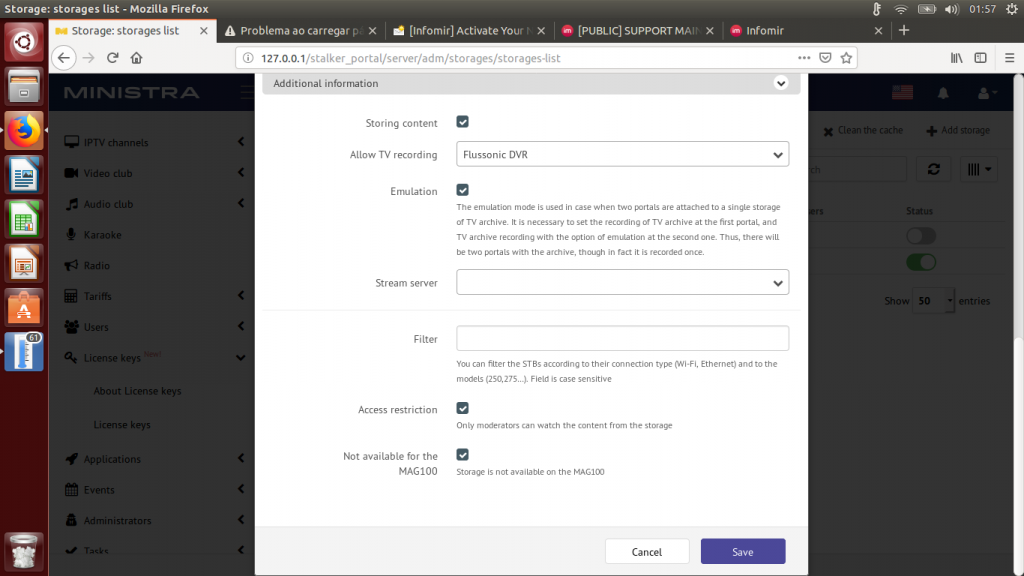Save page to Pocket icon
The width and height of the screenshot is (1024, 576).
coord(825,57)
